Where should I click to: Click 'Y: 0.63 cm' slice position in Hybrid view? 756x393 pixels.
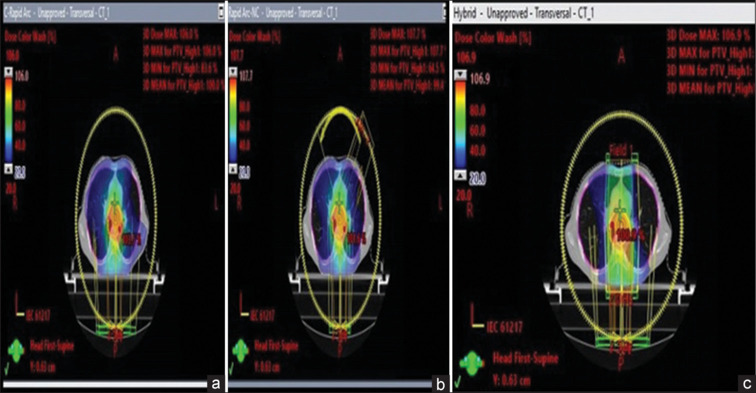[x=512, y=380]
